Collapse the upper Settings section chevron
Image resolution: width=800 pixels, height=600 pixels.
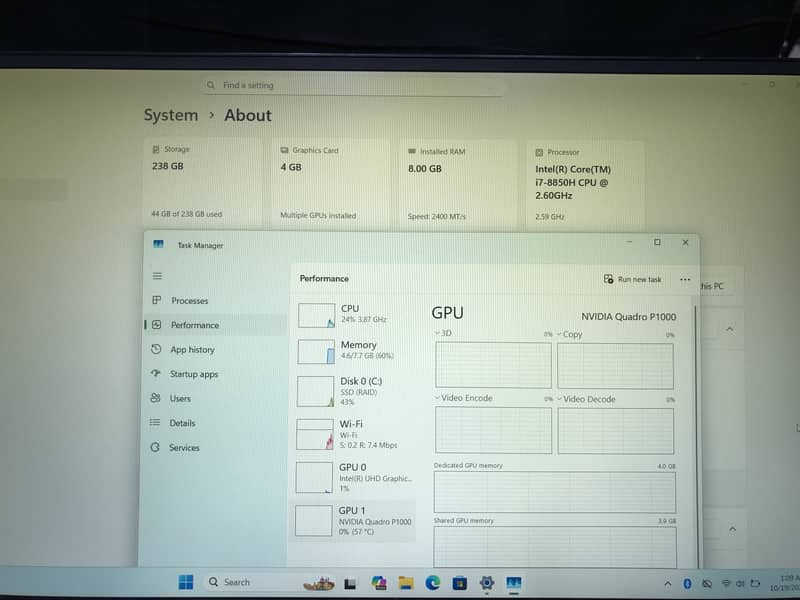point(730,329)
